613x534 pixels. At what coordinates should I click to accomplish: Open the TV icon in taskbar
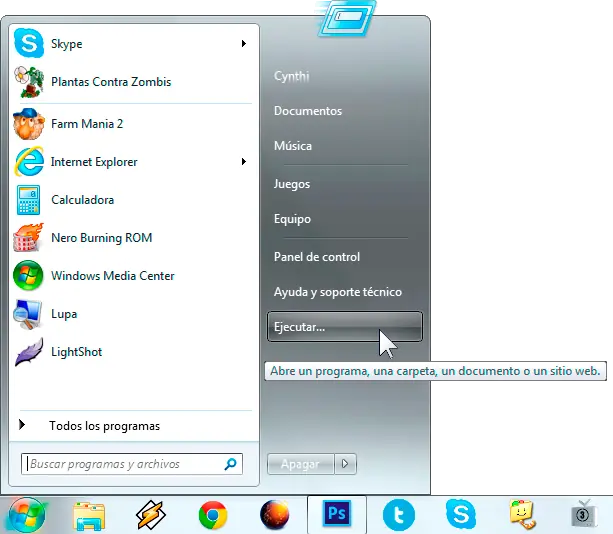[x=583, y=514]
